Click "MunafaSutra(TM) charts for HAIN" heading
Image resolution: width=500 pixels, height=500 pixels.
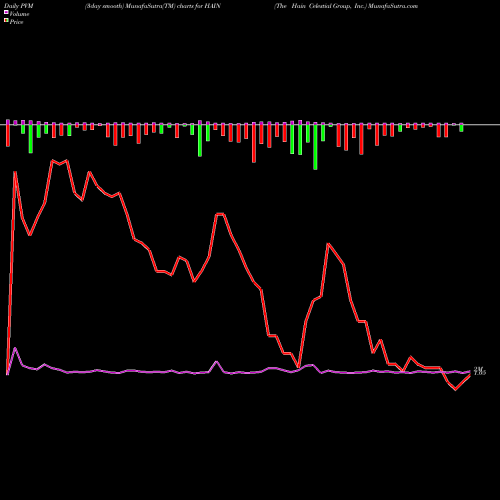click(173, 6)
